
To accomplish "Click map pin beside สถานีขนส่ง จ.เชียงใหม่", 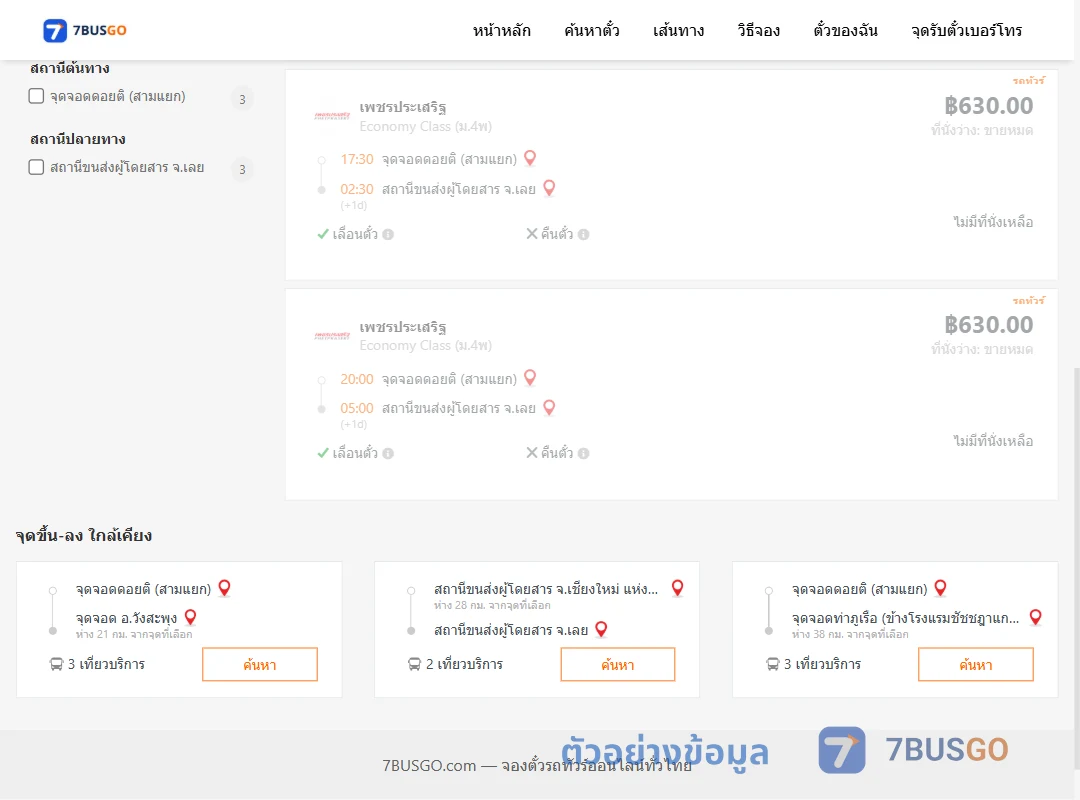I will point(677,588).
